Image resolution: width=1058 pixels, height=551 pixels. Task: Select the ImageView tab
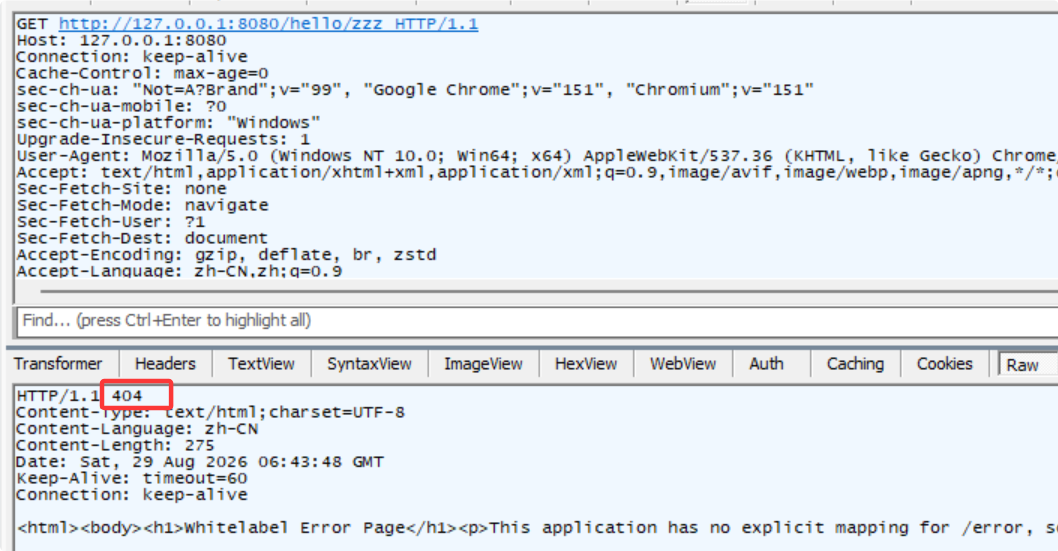483,364
